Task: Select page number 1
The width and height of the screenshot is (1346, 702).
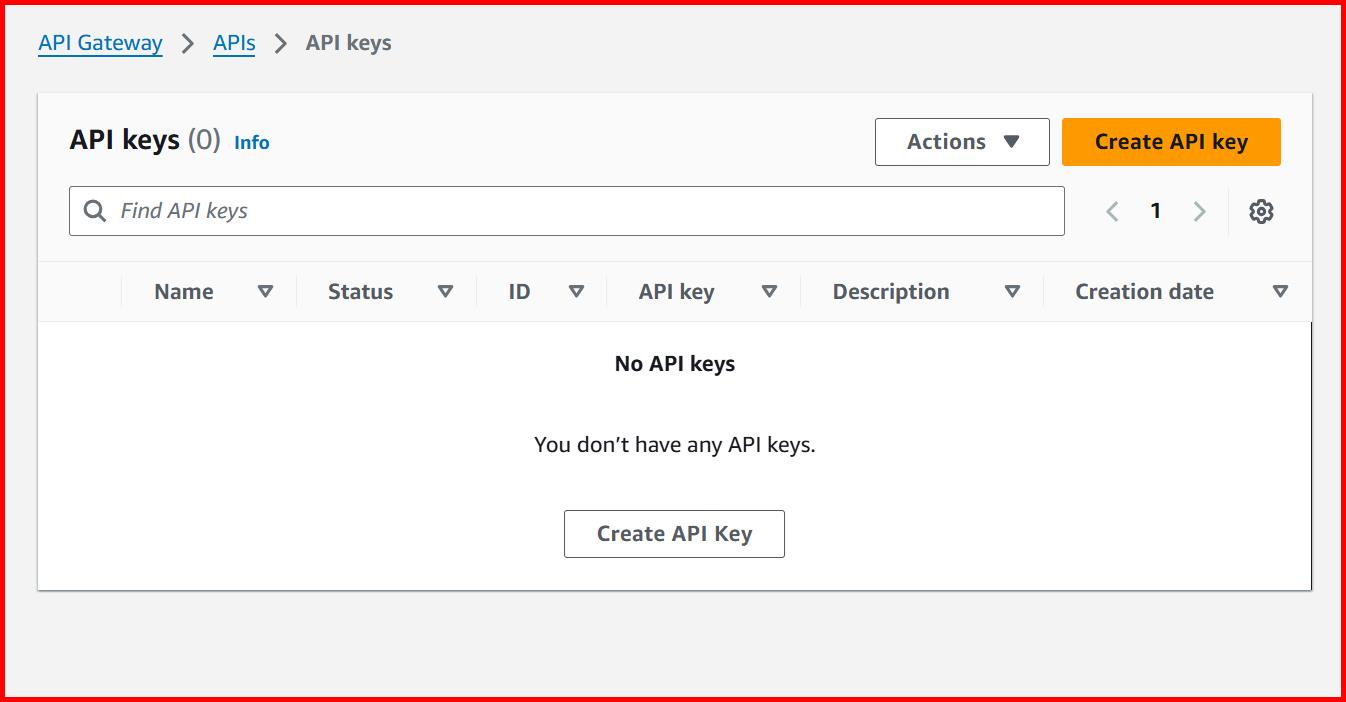Action: pos(1156,211)
